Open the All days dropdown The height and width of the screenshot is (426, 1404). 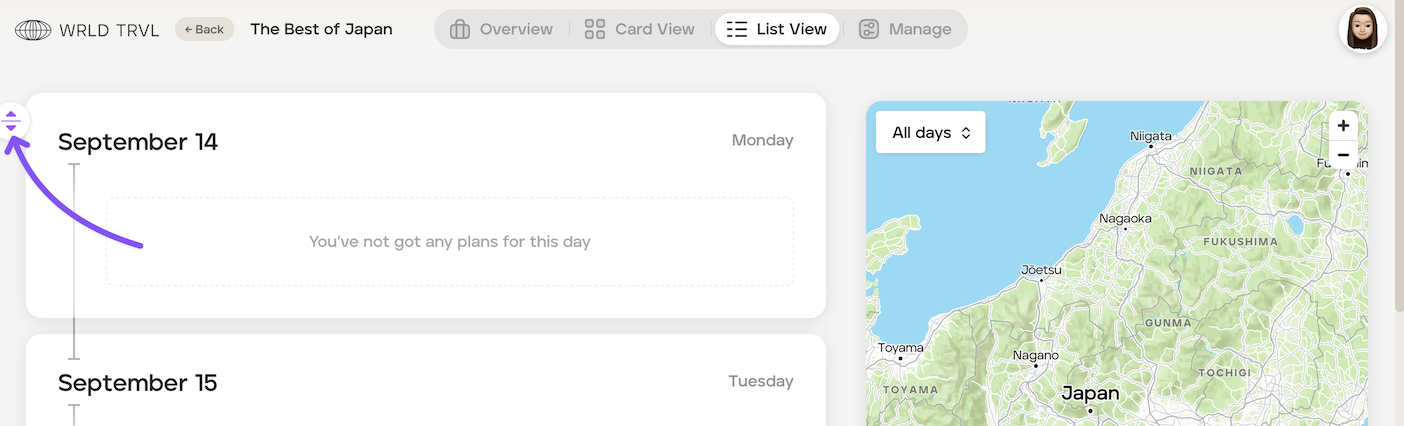(930, 132)
